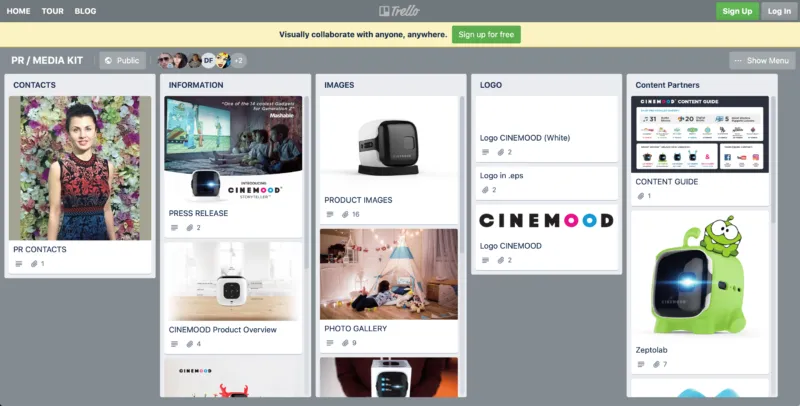
Task: Open the CINEMOOD logo image card
Action: (546, 220)
